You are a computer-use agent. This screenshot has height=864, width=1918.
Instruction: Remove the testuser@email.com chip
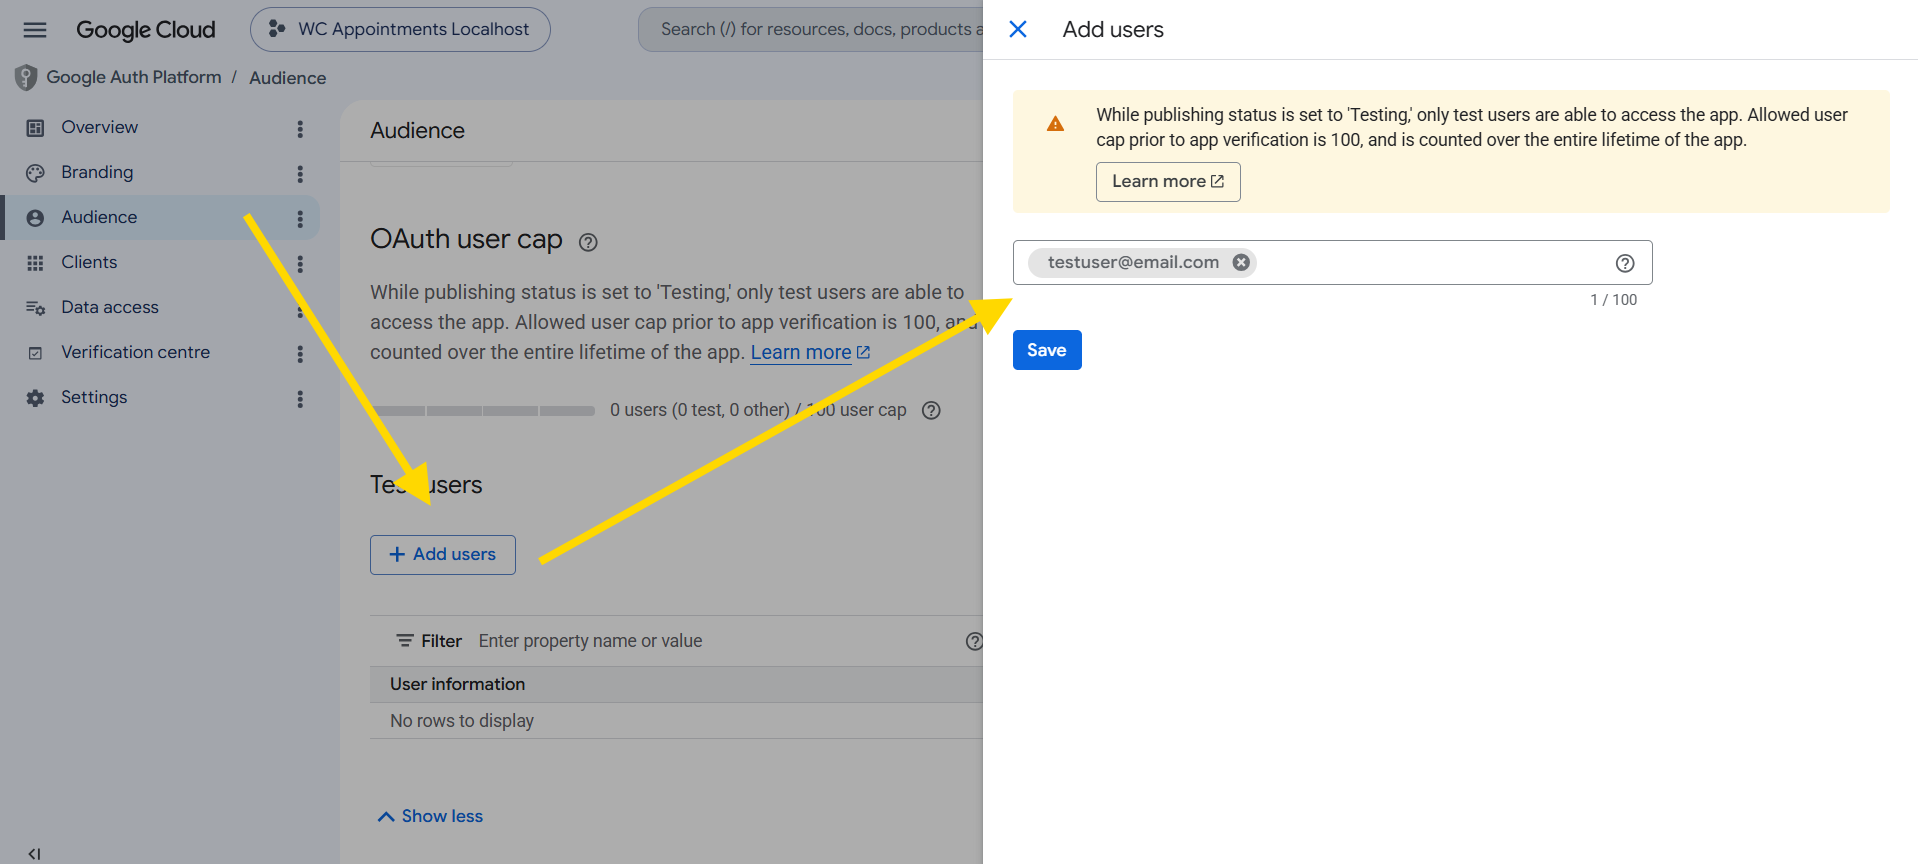pos(1241,262)
